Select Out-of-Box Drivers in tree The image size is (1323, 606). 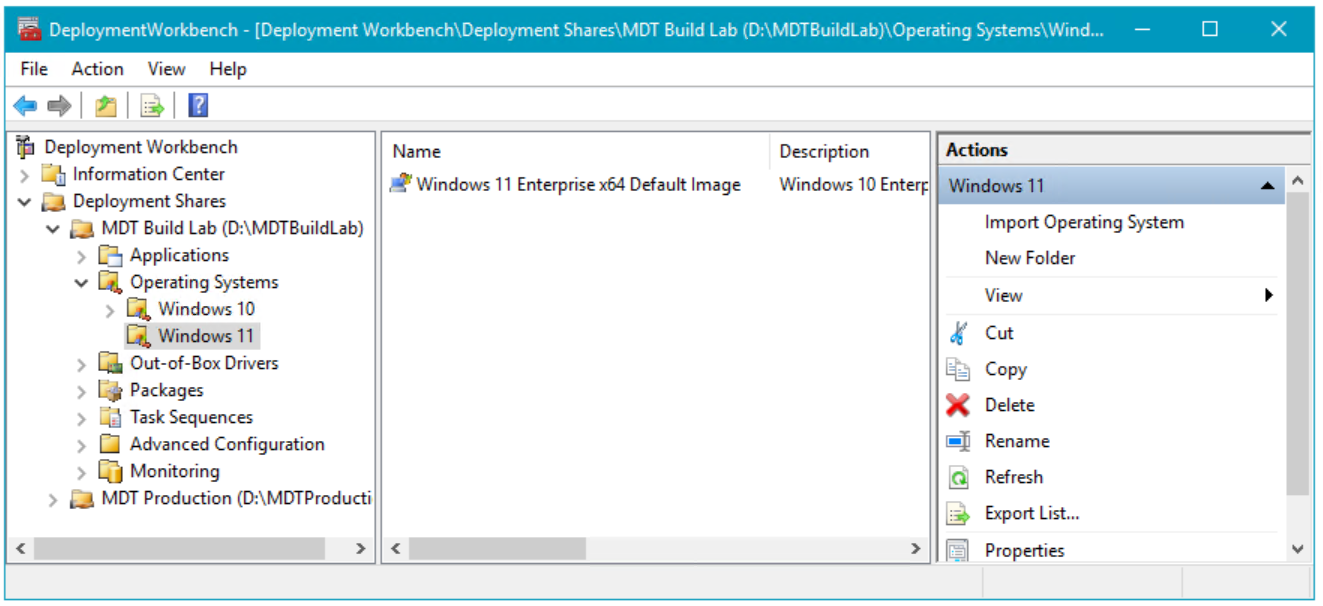coord(204,363)
